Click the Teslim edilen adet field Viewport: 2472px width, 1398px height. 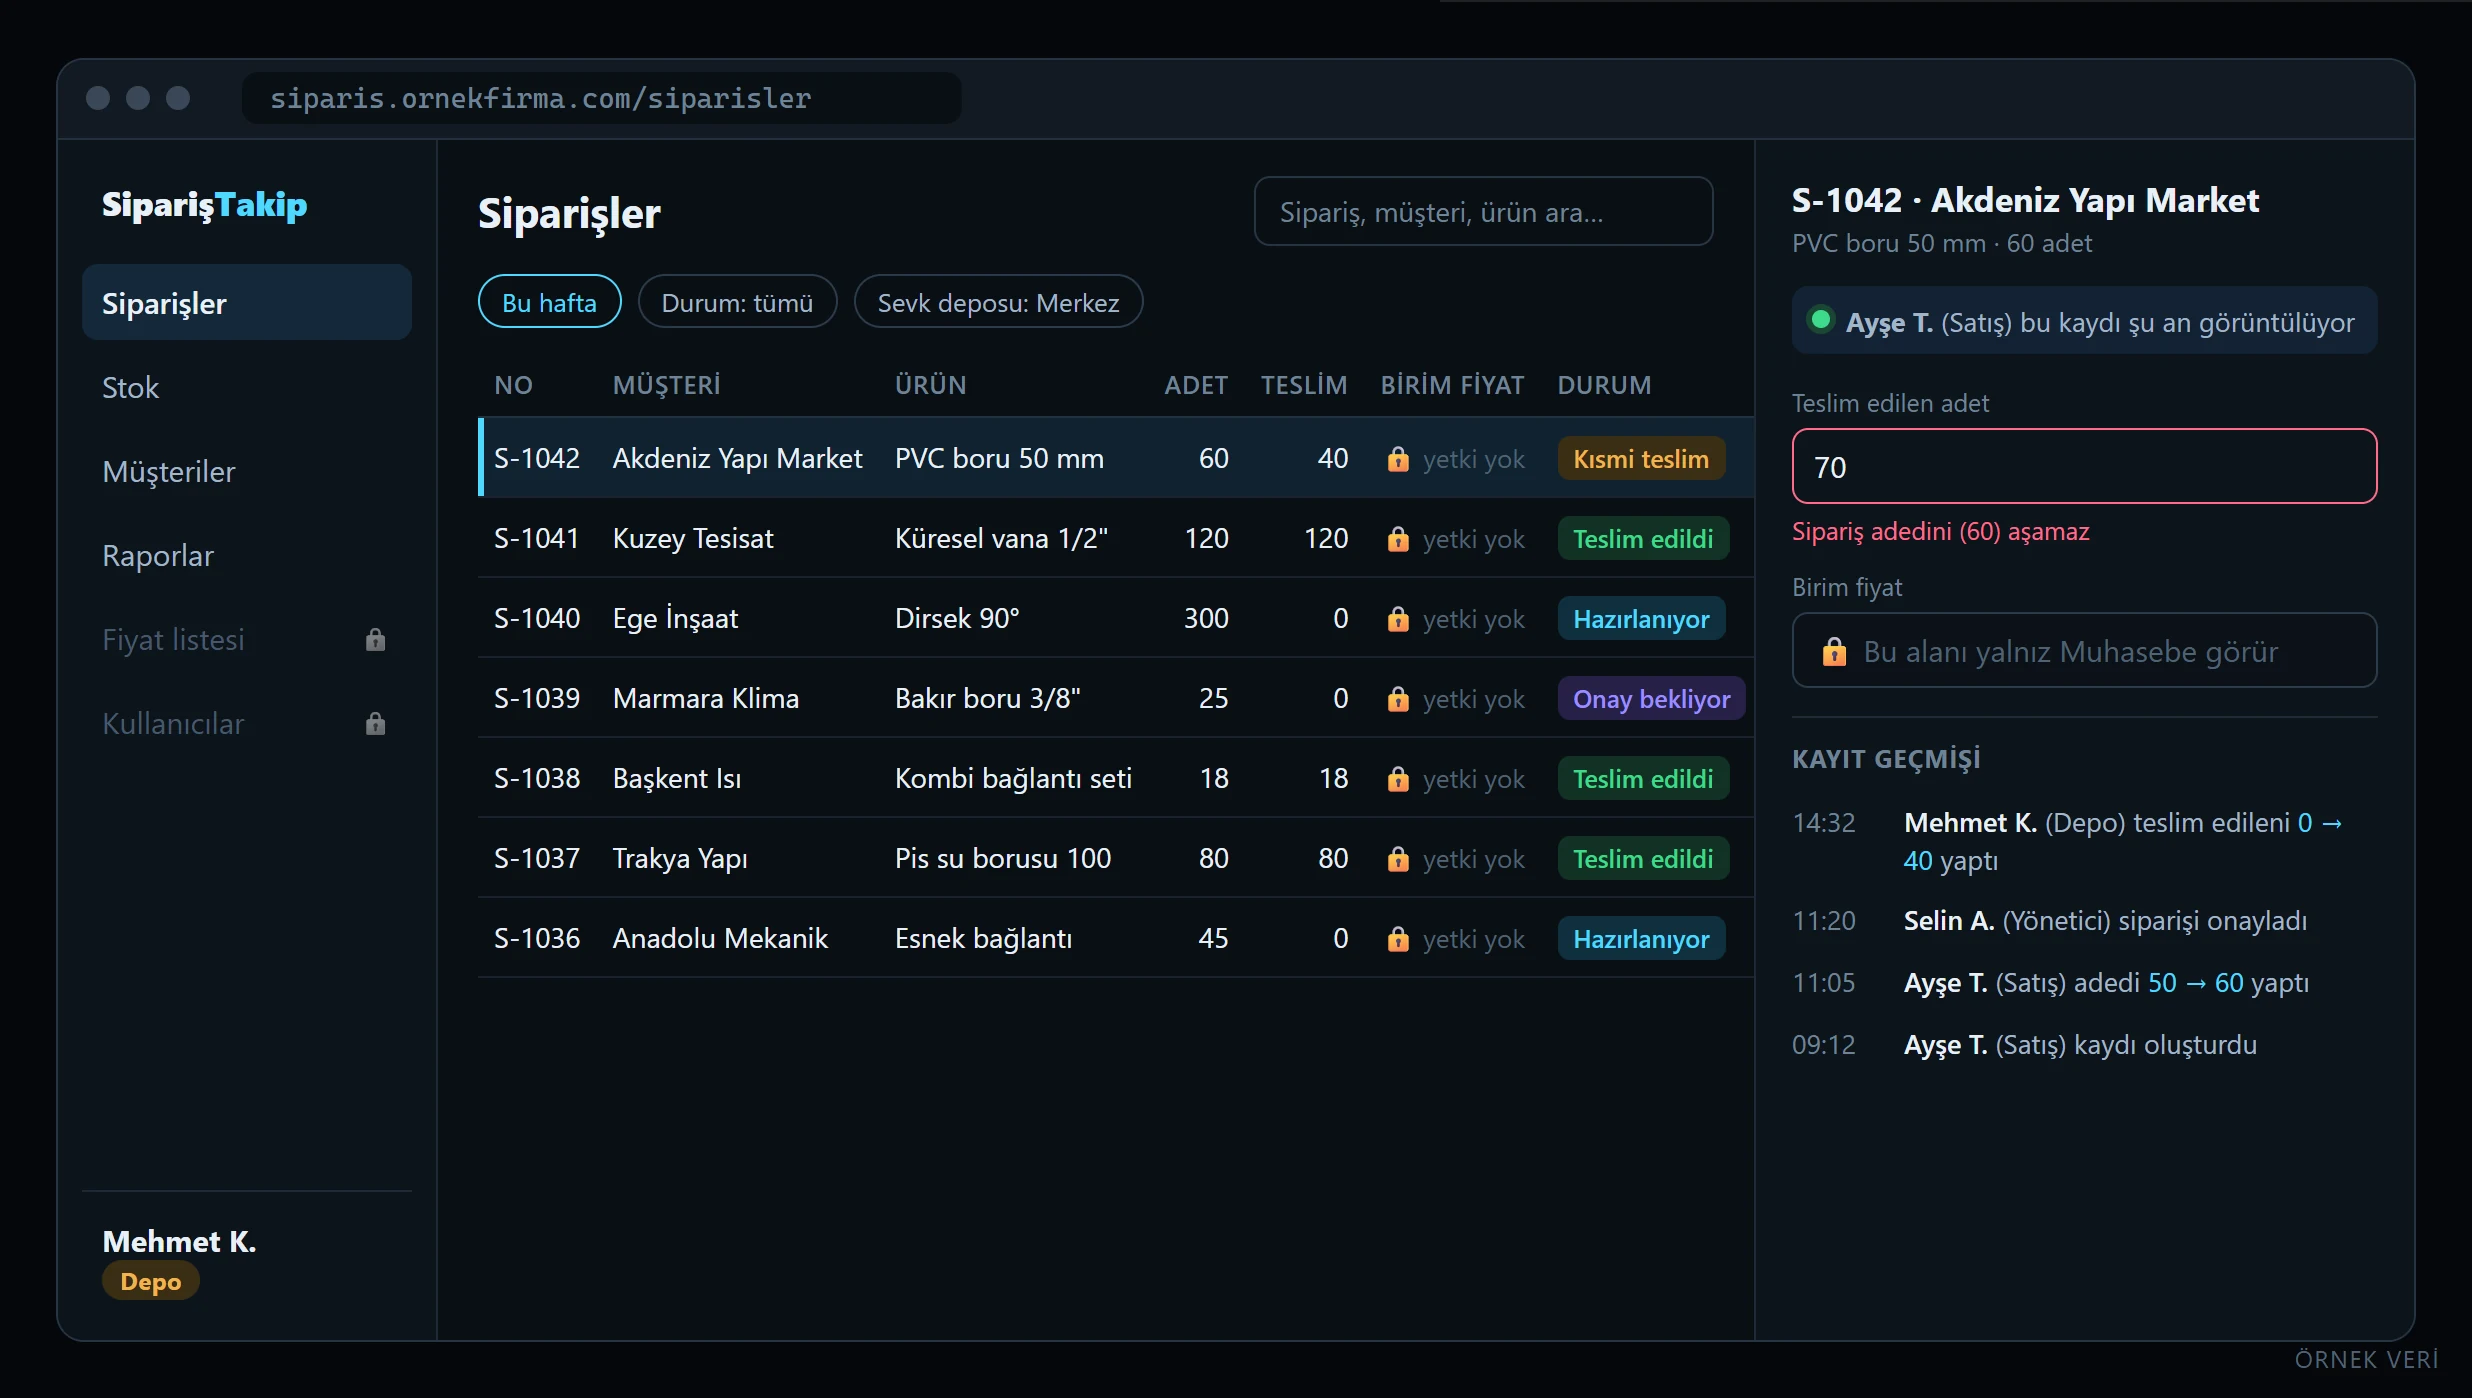pos(2084,466)
